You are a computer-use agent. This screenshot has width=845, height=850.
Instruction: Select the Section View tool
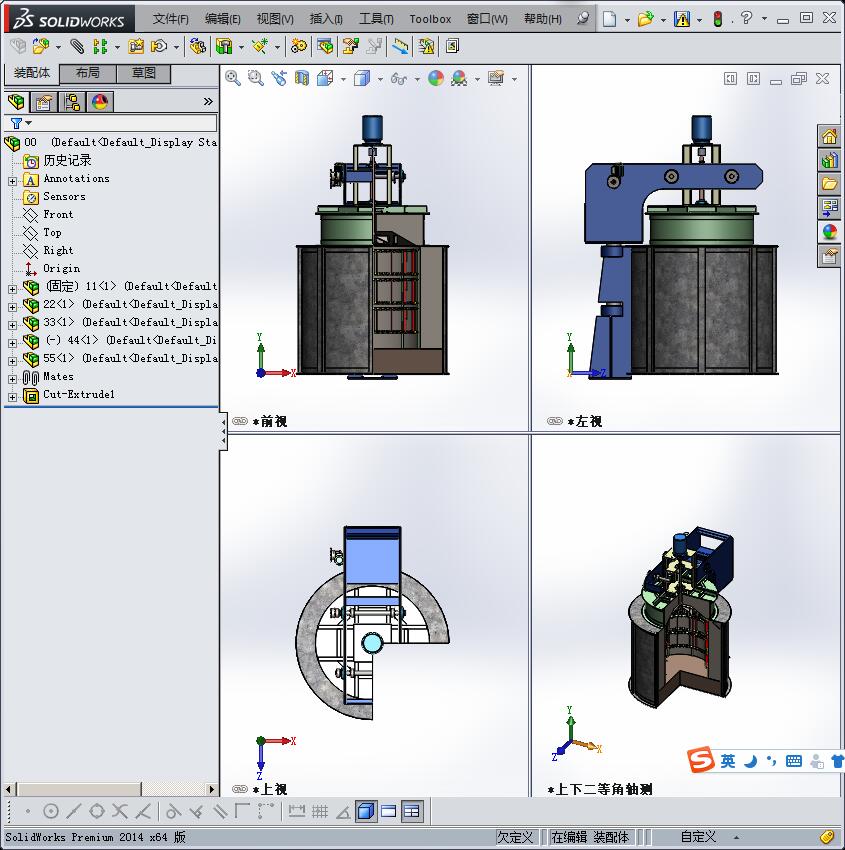point(302,78)
